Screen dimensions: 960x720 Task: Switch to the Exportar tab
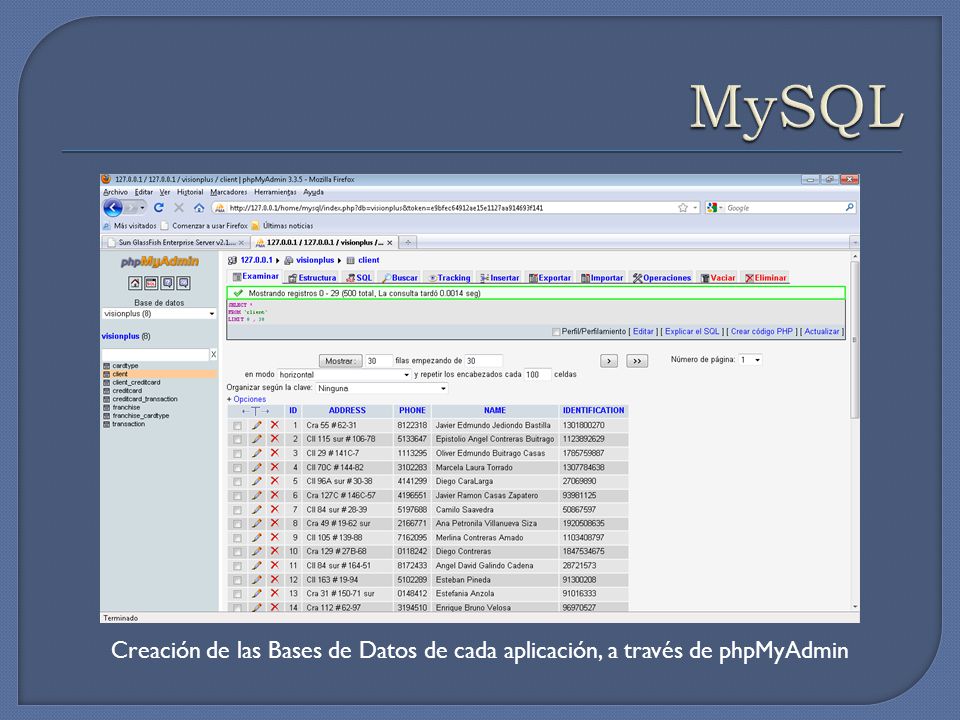click(550, 278)
